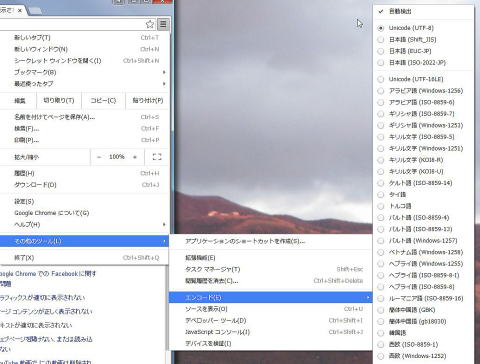Click the bookmark star icon

pos(150,24)
